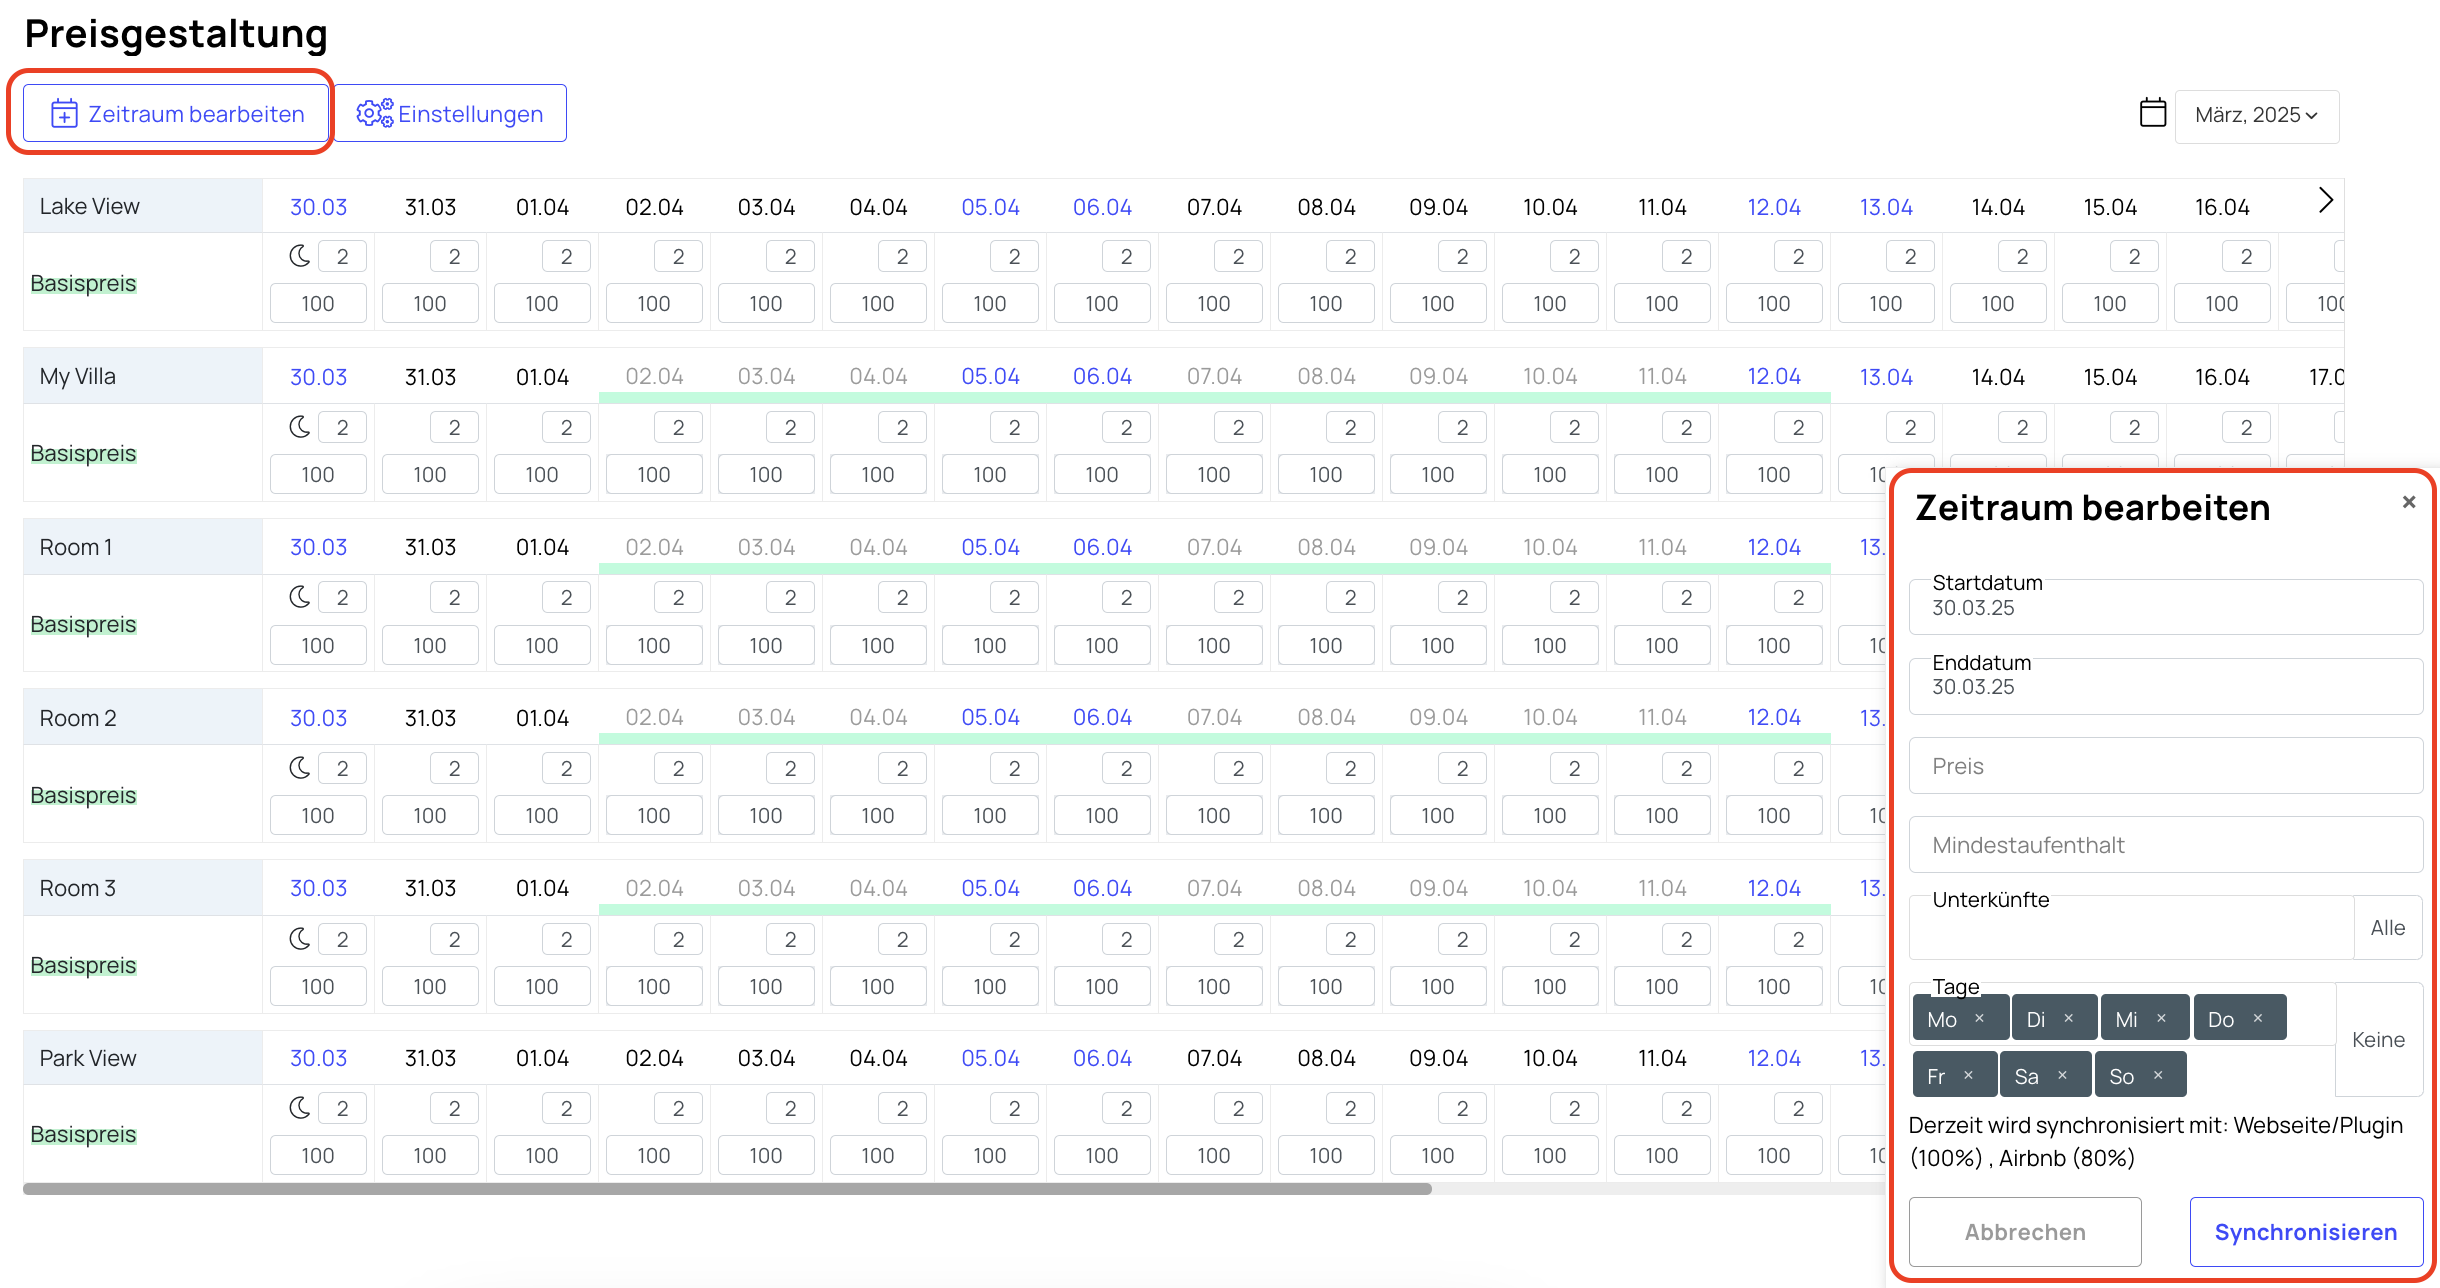Select Alle accommodations

point(2388,928)
